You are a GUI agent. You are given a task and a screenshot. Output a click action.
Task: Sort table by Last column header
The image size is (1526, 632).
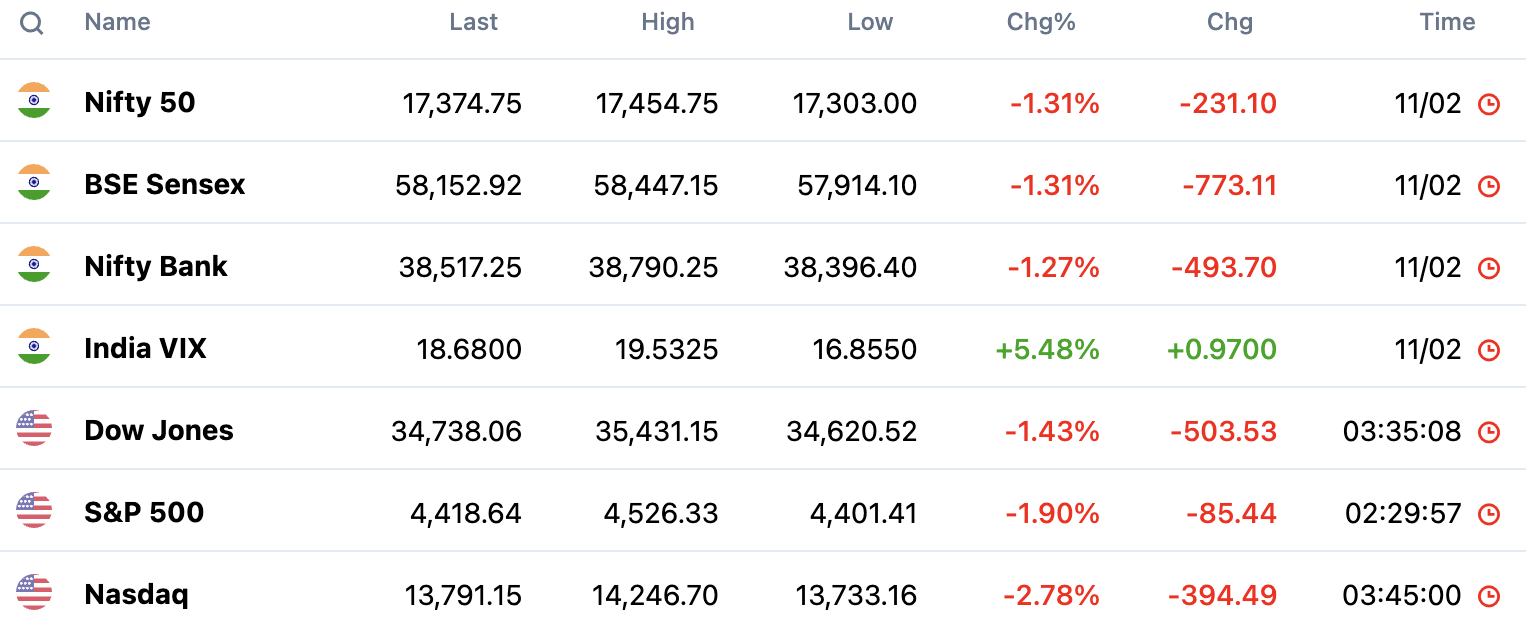click(x=473, y=22)
